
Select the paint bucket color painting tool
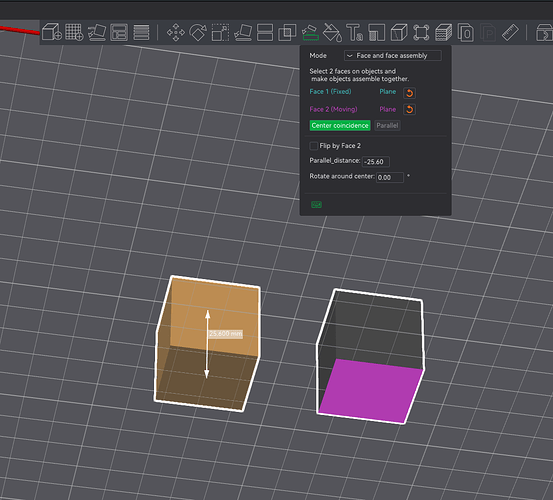point(333,32)
